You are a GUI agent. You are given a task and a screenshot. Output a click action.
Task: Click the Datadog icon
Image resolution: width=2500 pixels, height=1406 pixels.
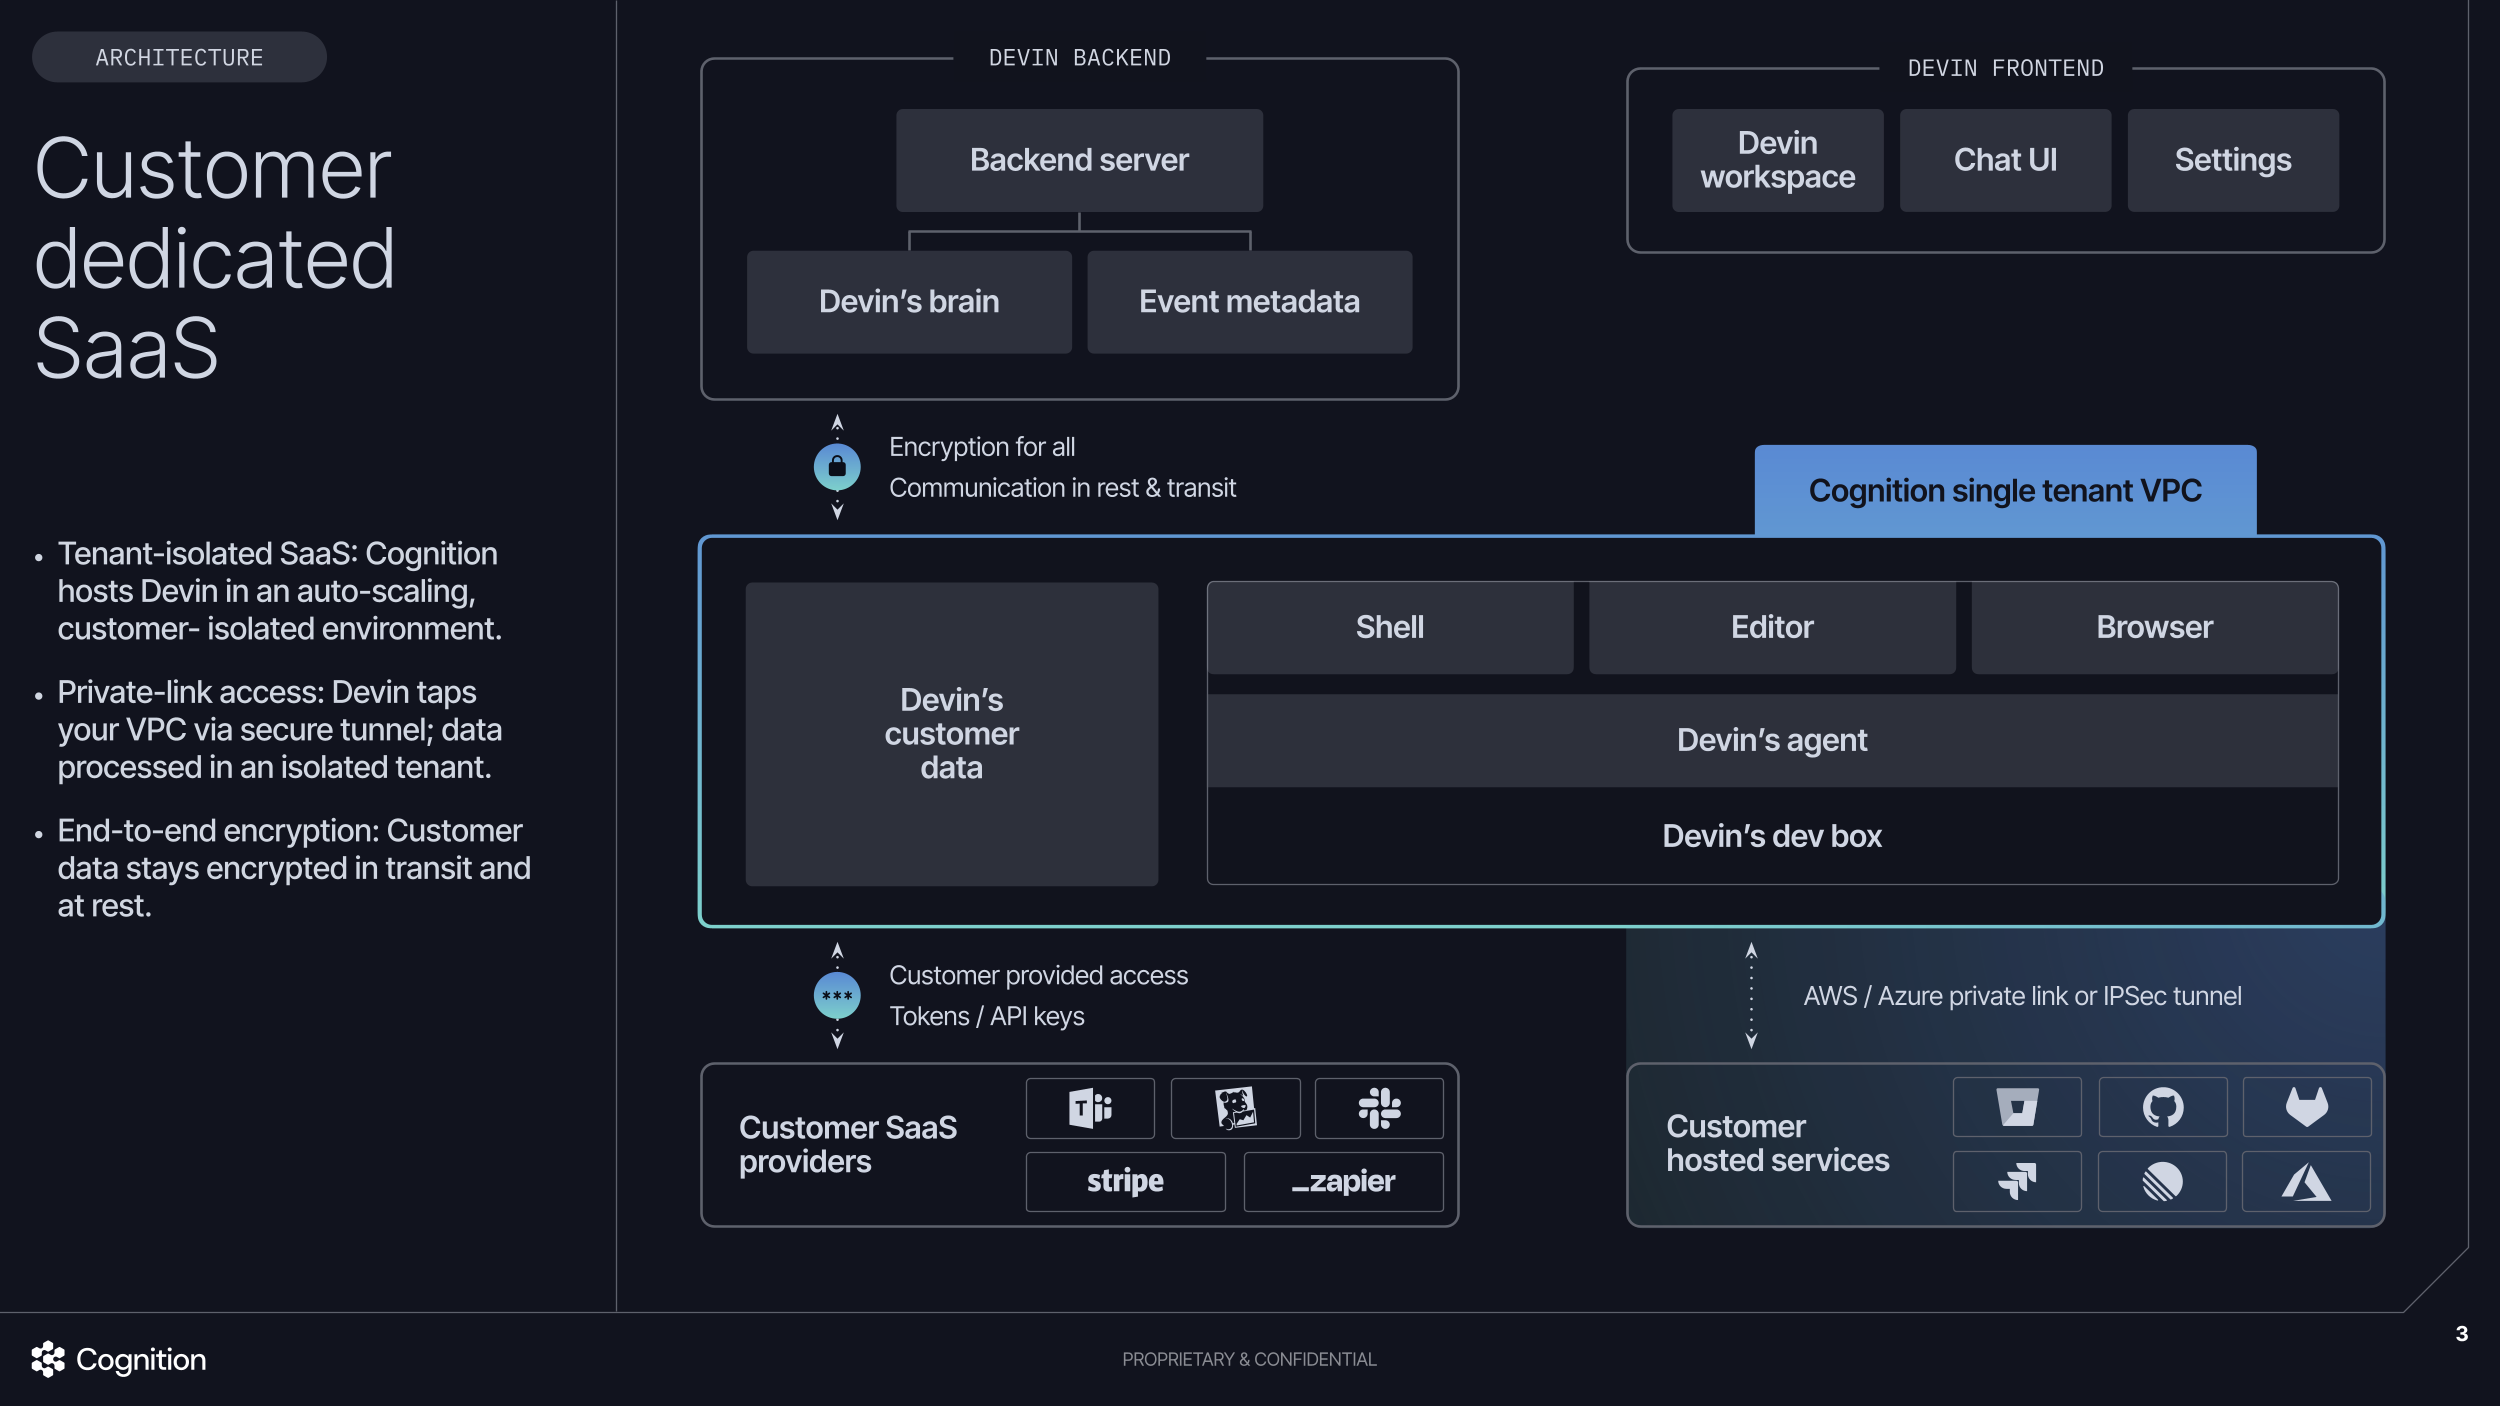coord(1237,1107)
